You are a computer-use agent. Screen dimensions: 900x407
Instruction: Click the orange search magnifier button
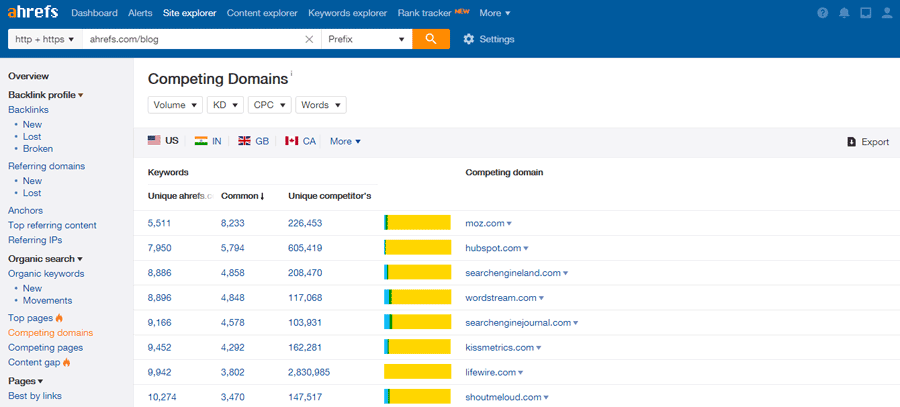(x=431, y=39)
